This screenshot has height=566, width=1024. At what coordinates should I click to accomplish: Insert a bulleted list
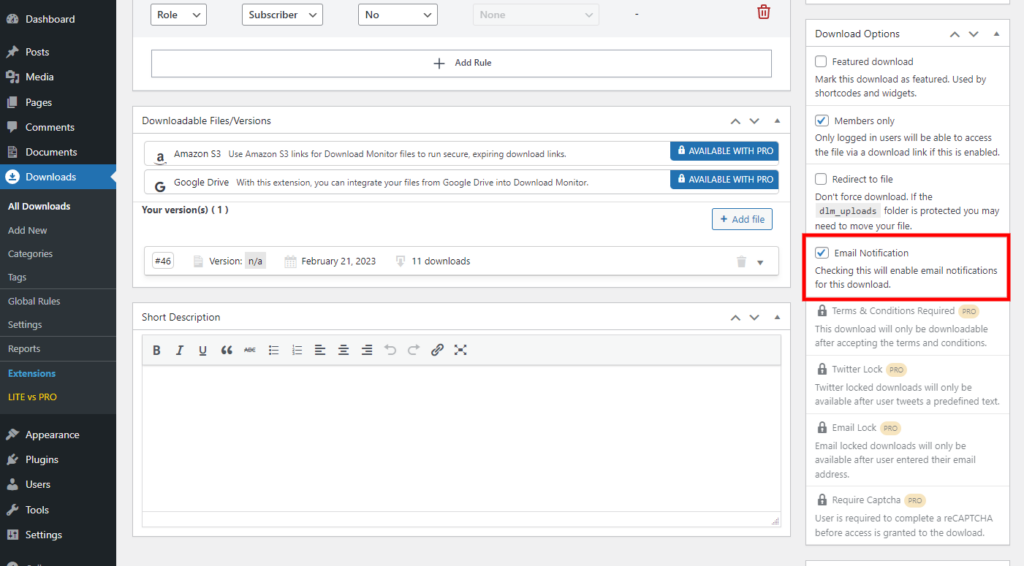(273, 350)
